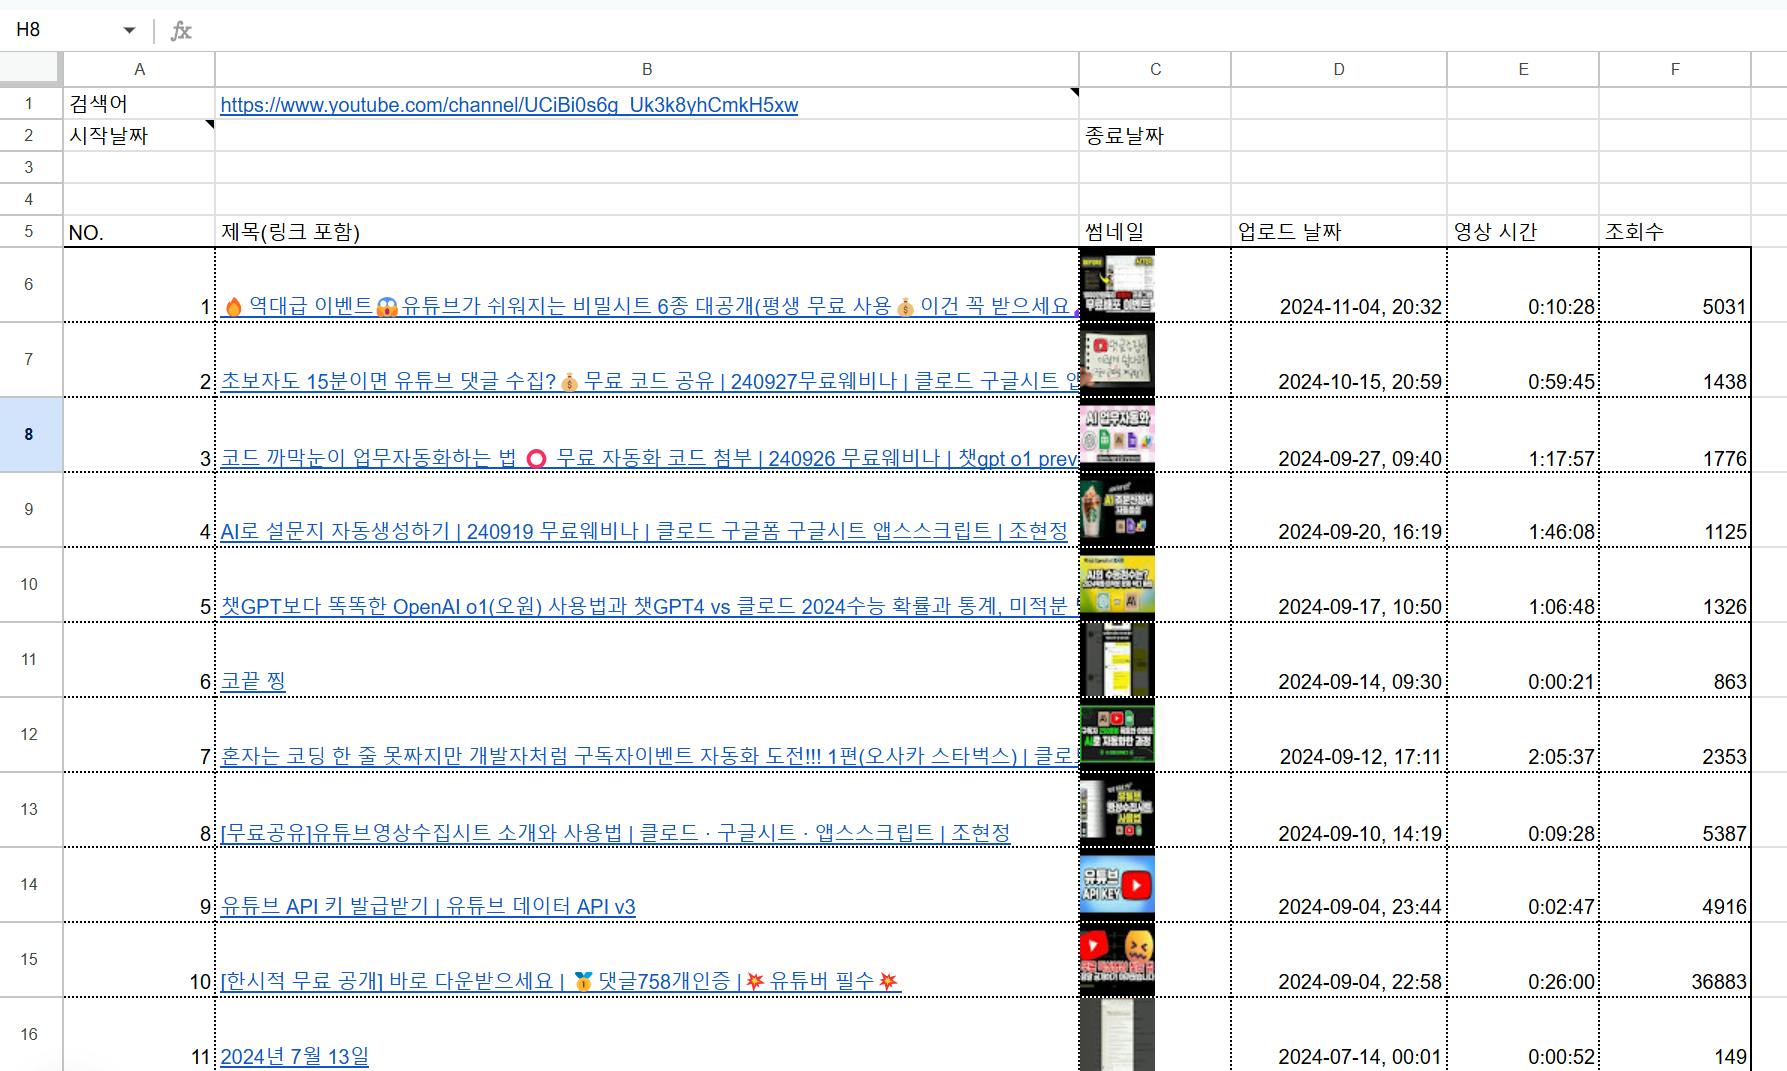The width and height of the screenshot is (1787, 1071).
Task: Select the date cell '2024-09-27, 09:40'
Action: 1339,435
